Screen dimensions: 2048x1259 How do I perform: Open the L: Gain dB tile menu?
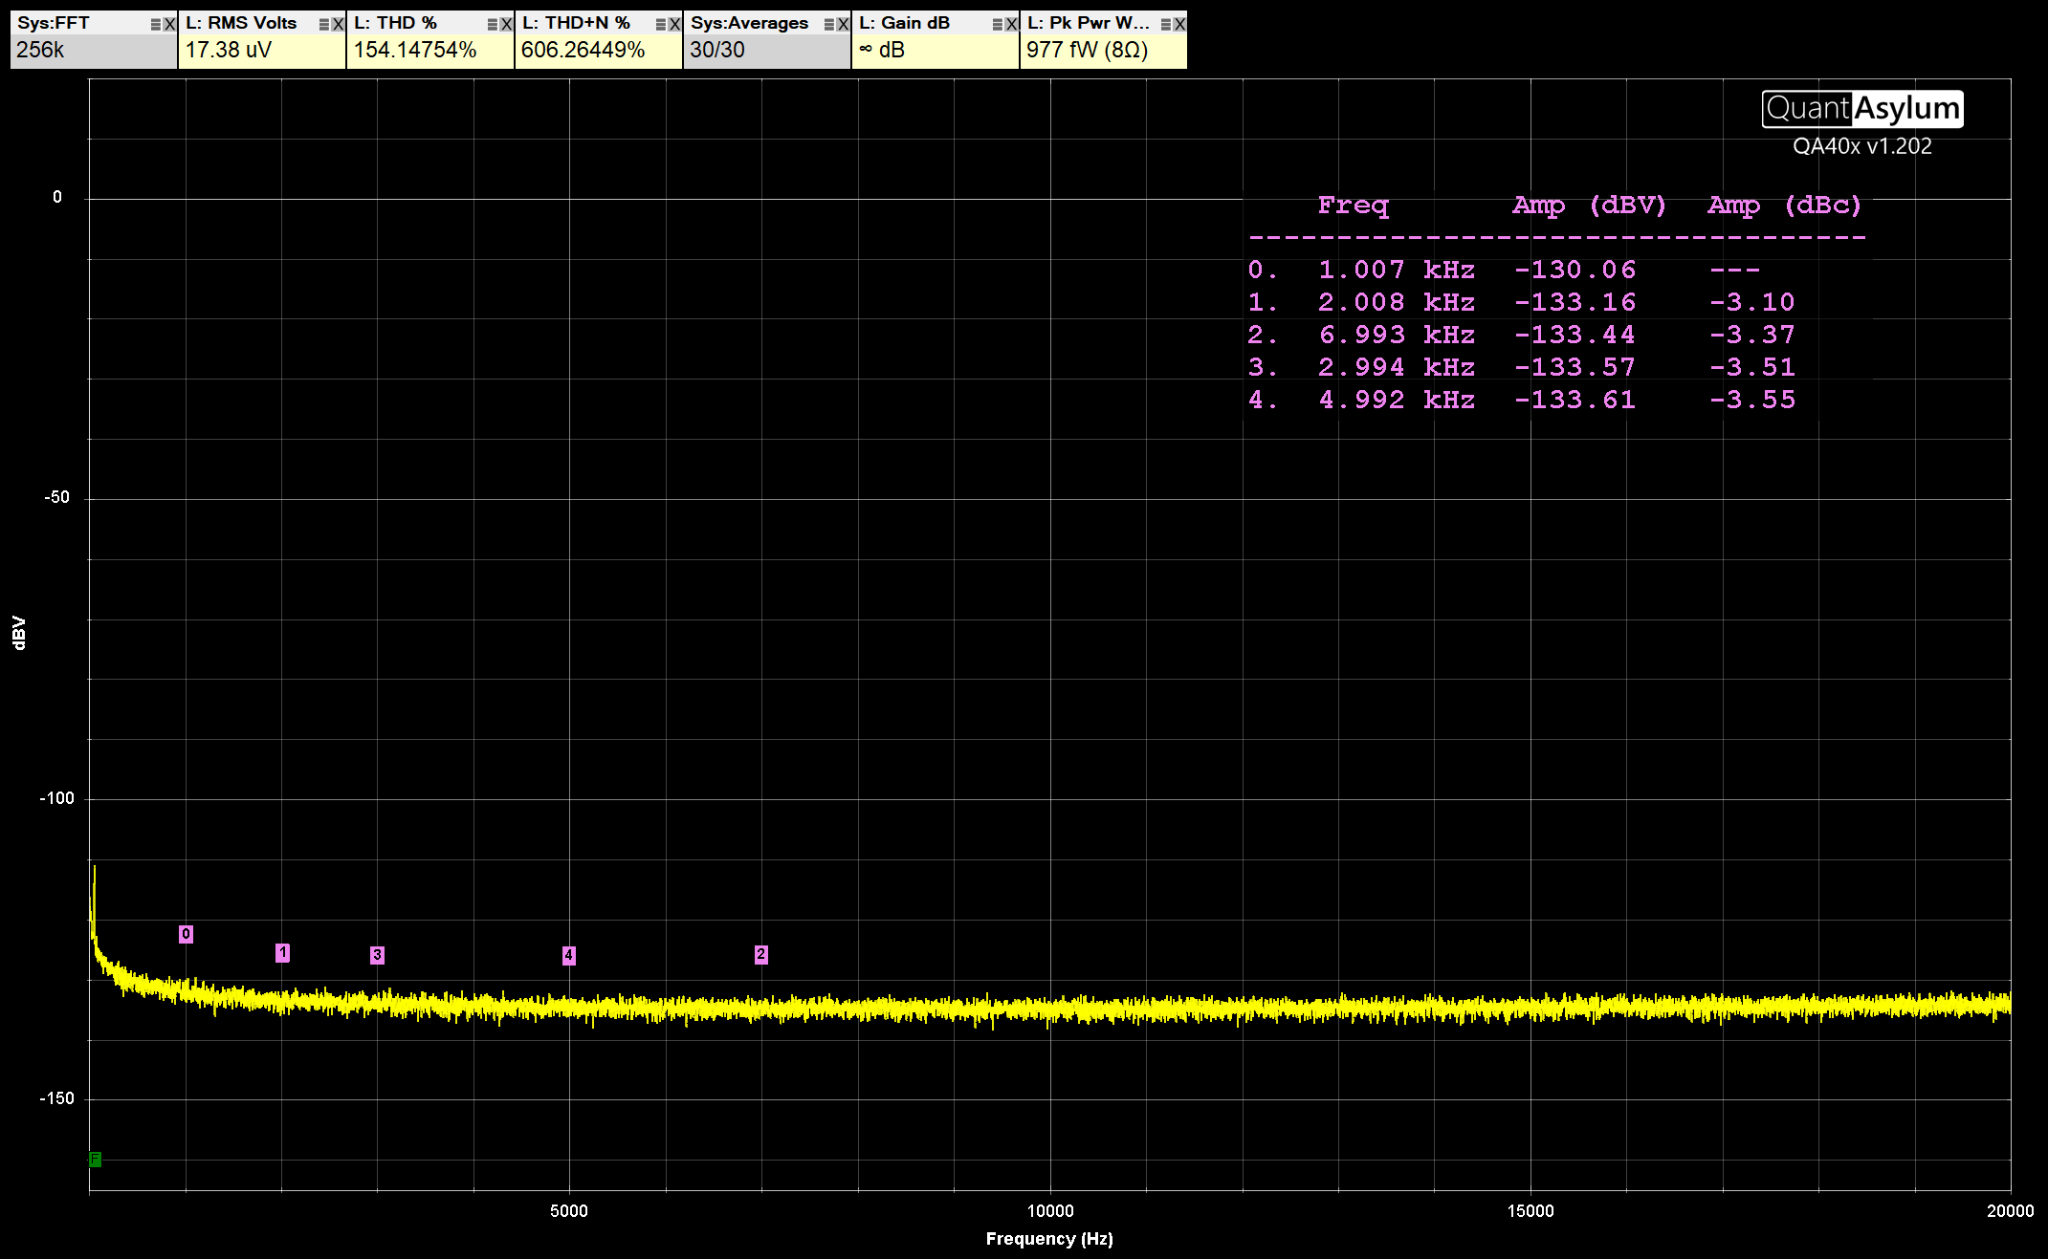(997, 24)
